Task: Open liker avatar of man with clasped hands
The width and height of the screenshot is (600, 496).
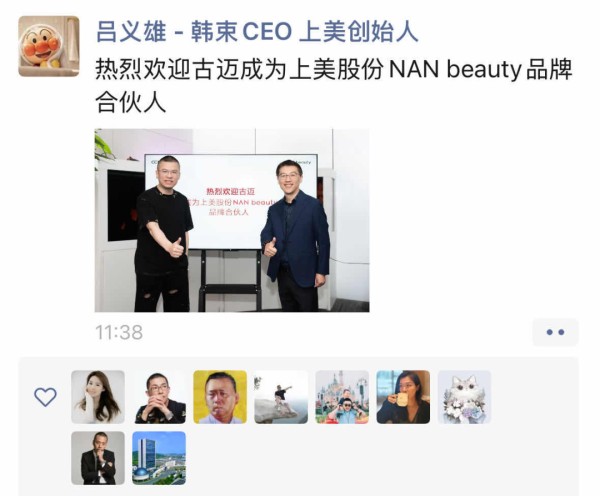Action: click(159, 397)
